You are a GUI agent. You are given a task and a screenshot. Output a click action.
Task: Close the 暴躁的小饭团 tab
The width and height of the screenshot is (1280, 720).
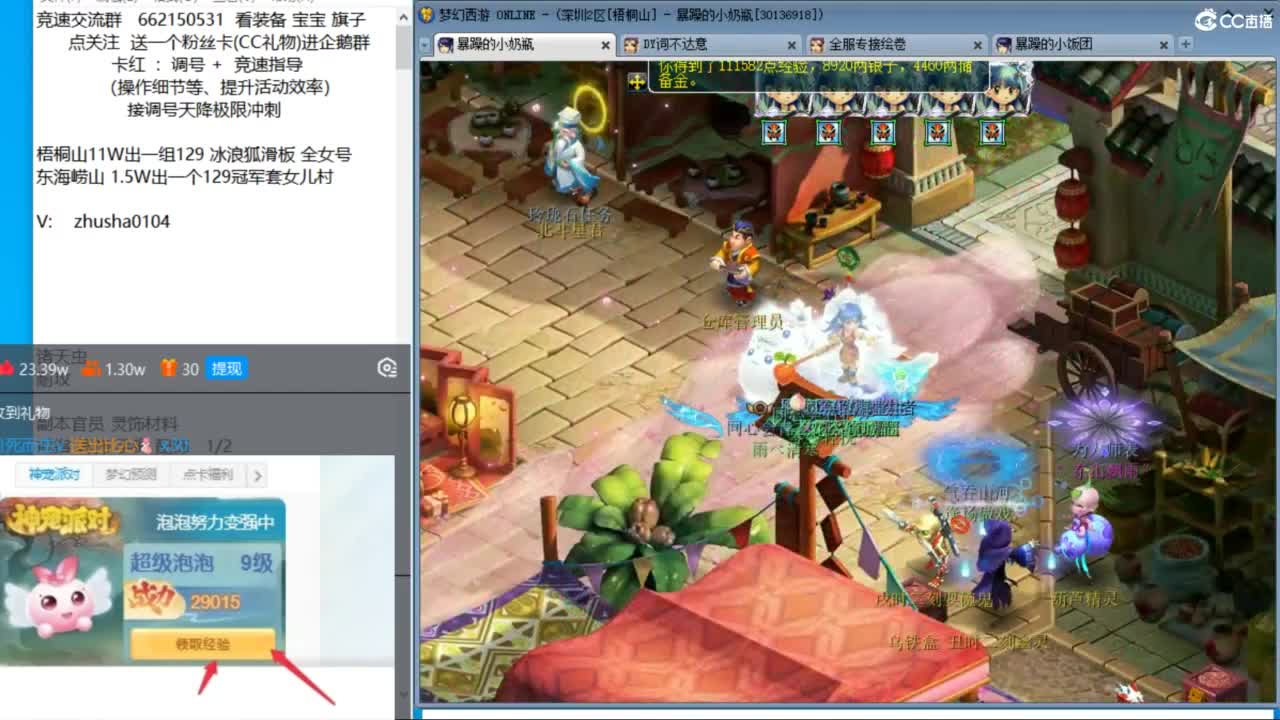coord(1164,45)
